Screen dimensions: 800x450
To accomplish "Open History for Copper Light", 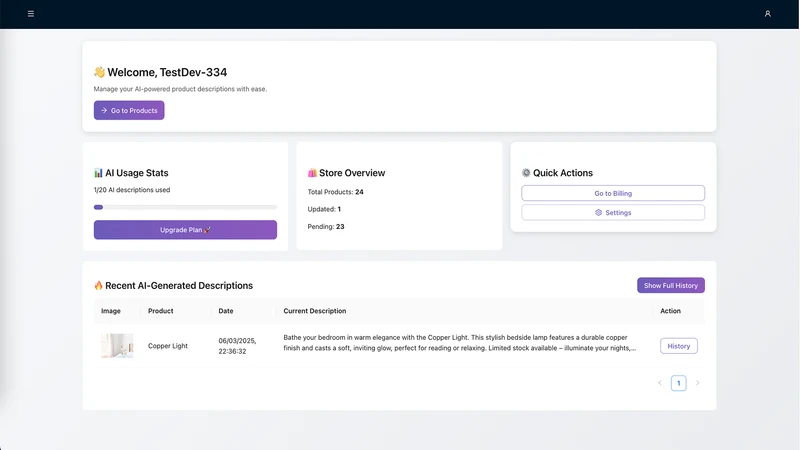I will point(679,346).
